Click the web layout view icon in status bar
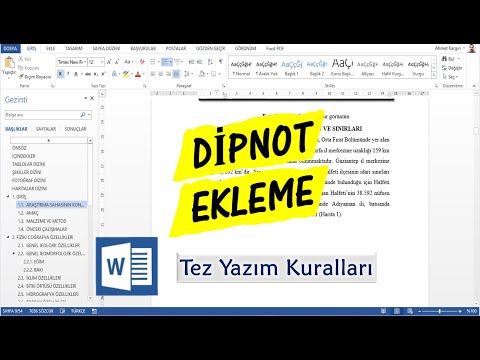Image resolution: width=480 pixels, height=360 pixels. (410, 311)
